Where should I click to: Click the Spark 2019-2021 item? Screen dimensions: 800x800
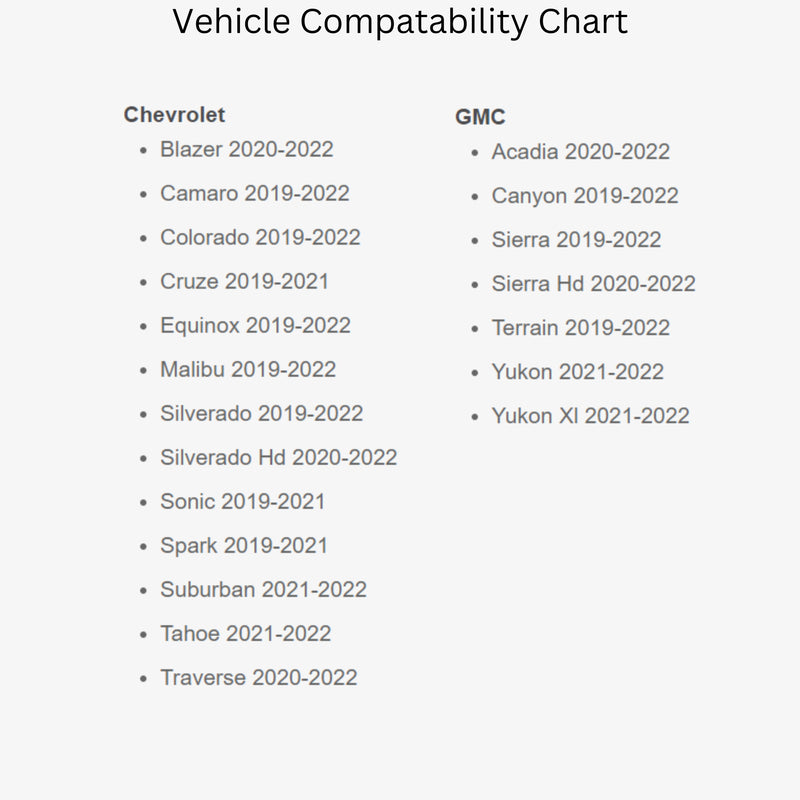[x=244, y=546]
